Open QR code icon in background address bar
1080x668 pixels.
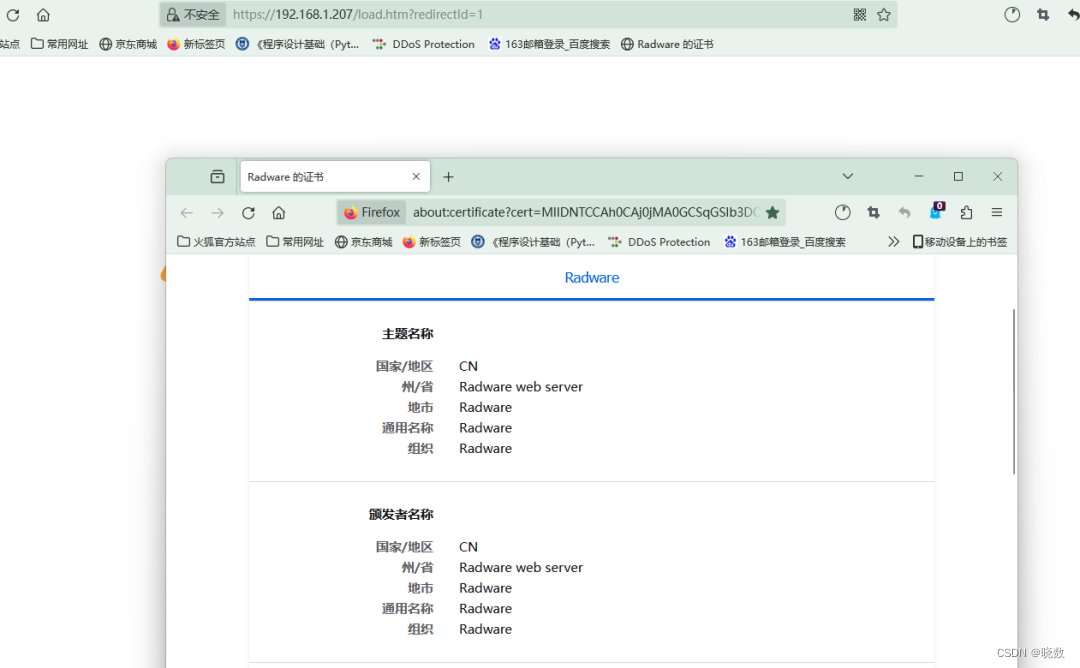tap(860, 14)
